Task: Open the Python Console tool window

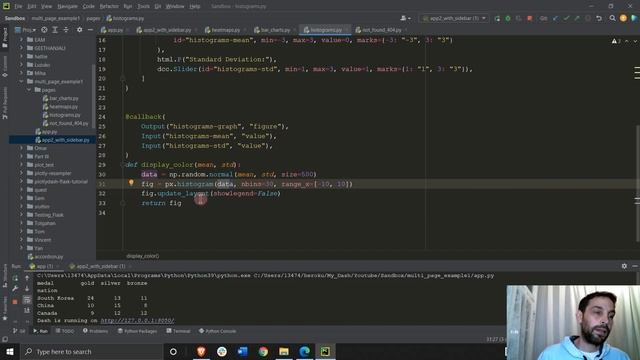Action: point(218,331)
